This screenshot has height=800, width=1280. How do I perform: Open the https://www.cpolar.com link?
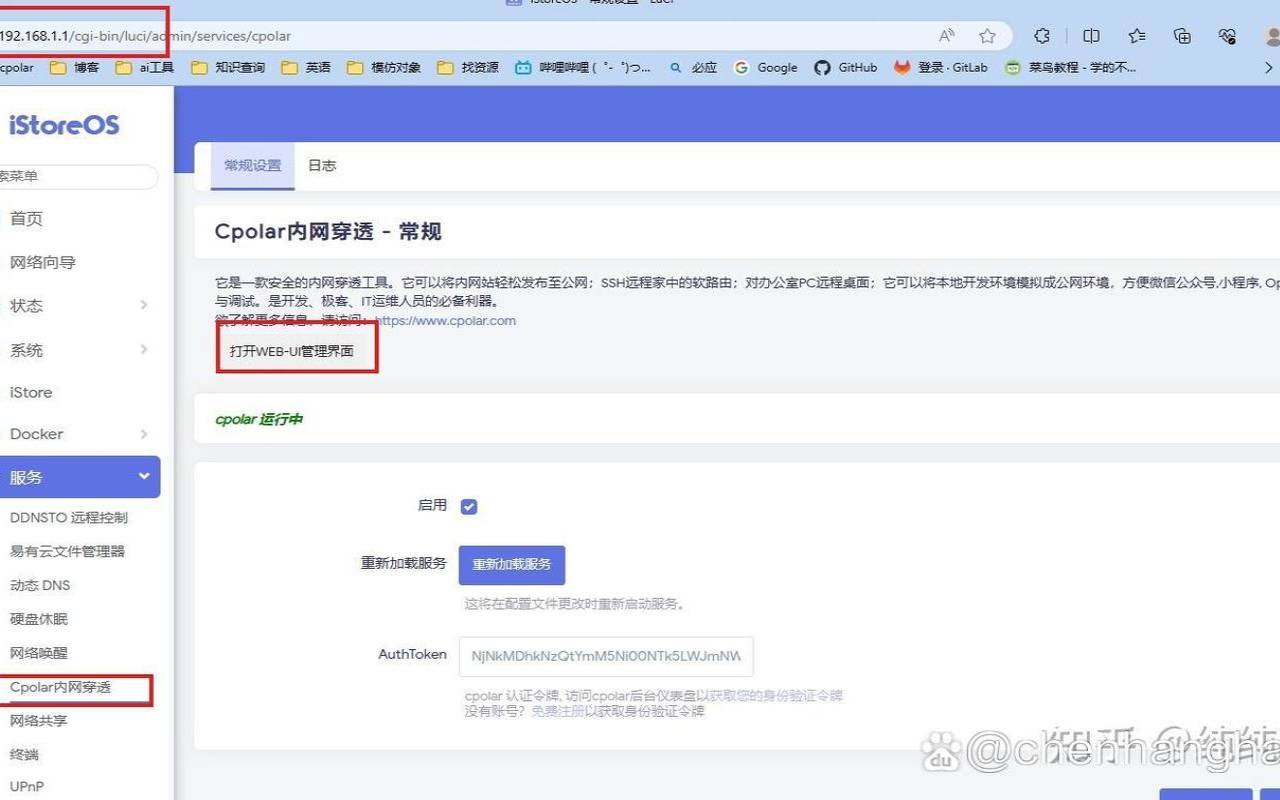pos(447,320)
